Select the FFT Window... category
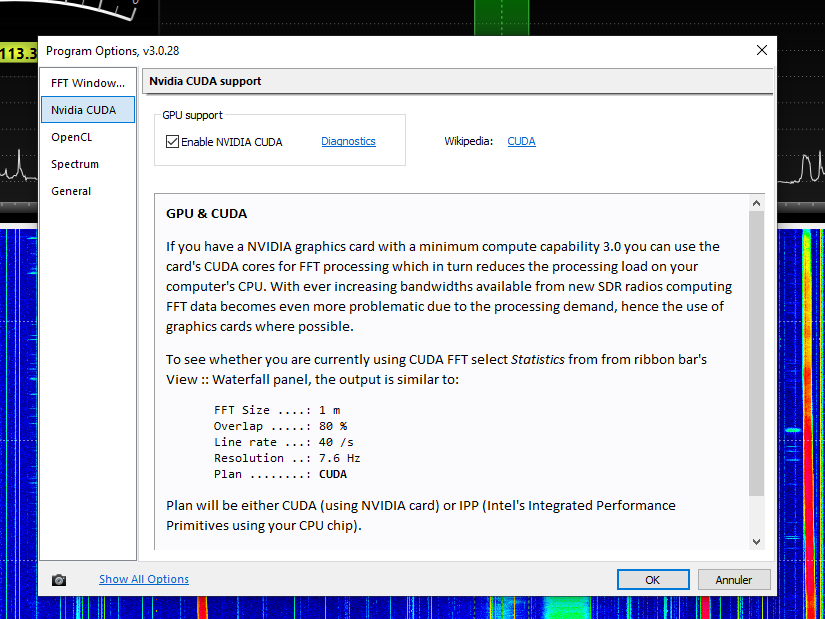 [88, 83]
